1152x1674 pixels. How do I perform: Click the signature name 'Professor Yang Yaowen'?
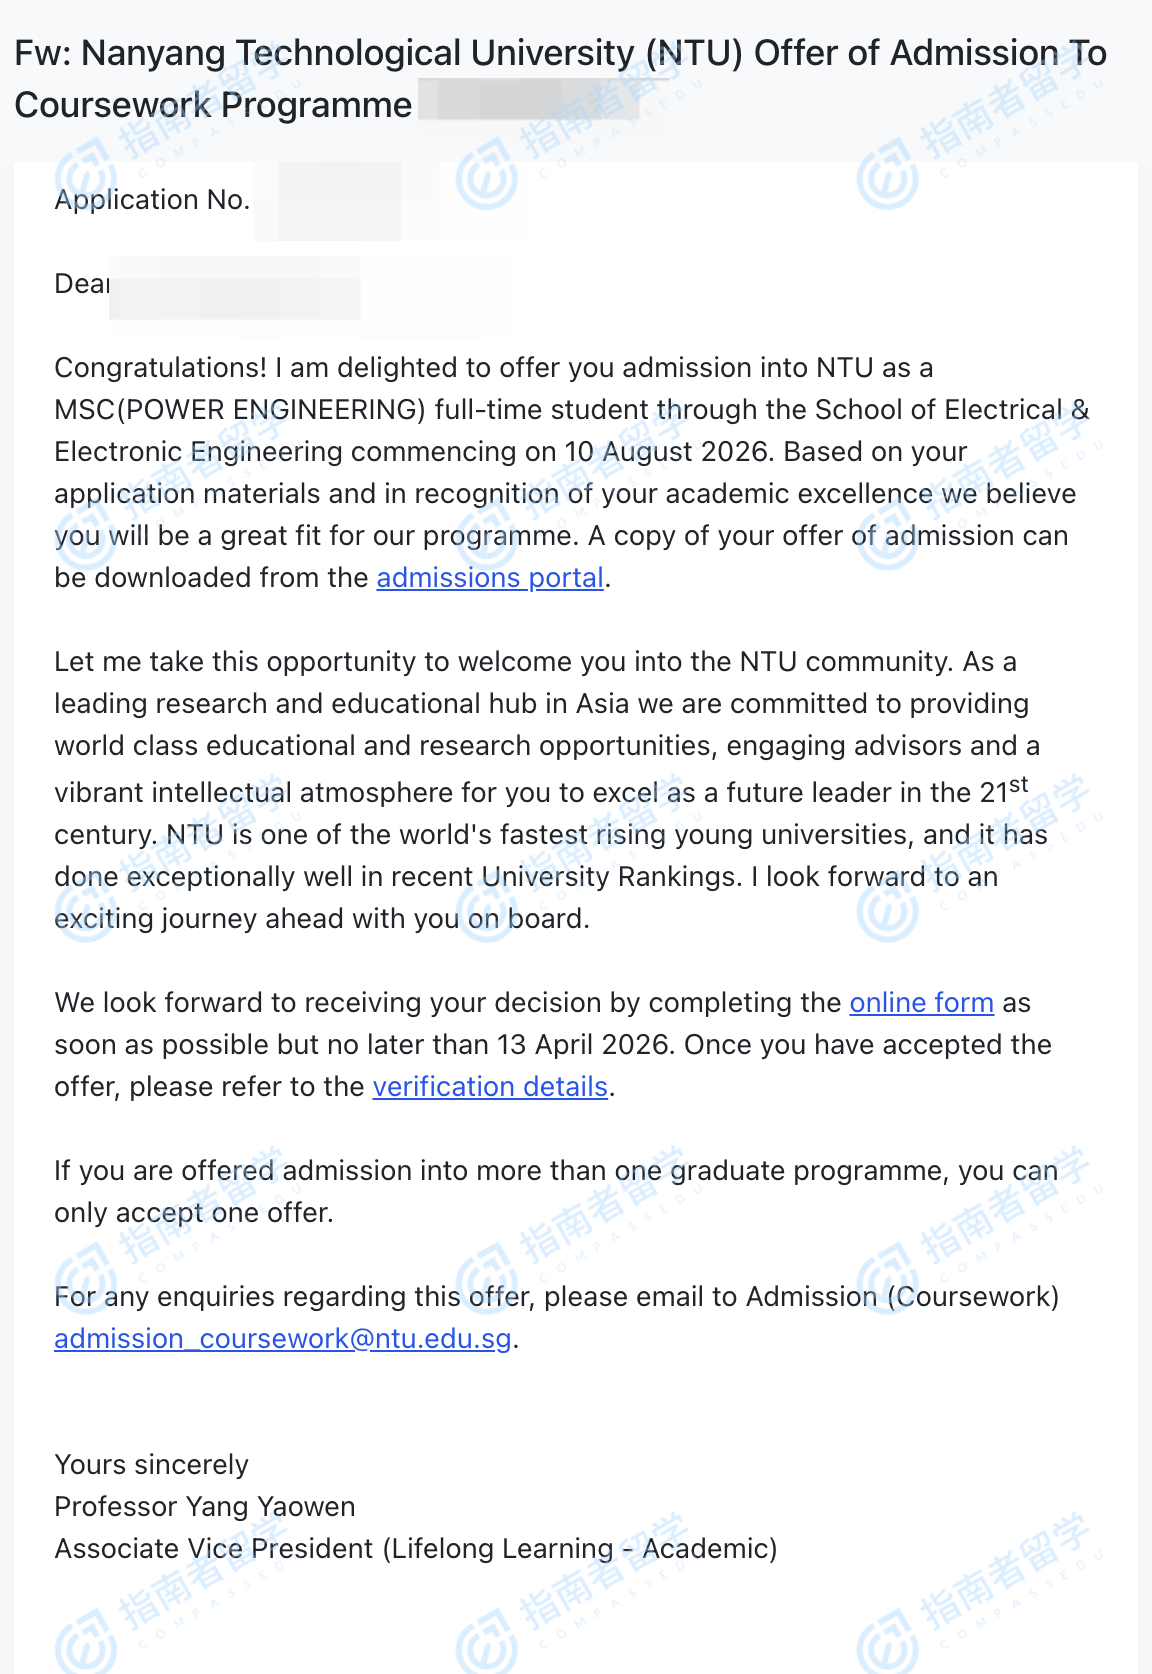205,1507
